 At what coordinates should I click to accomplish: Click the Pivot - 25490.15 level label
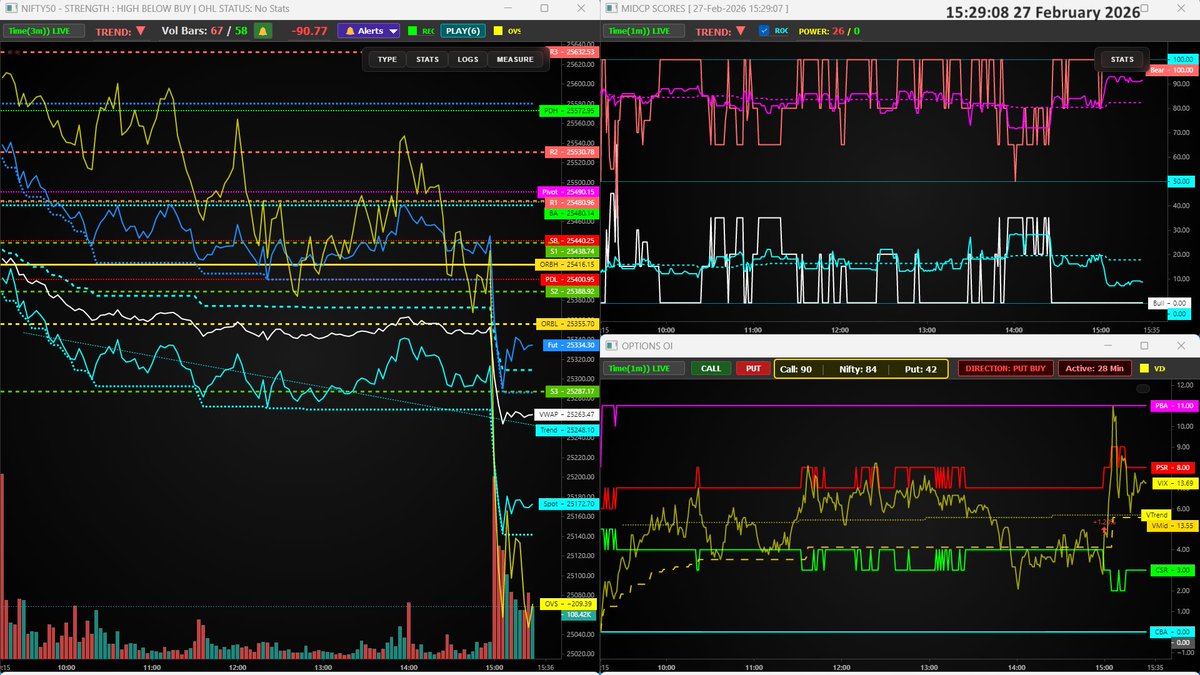click(567, 191)
